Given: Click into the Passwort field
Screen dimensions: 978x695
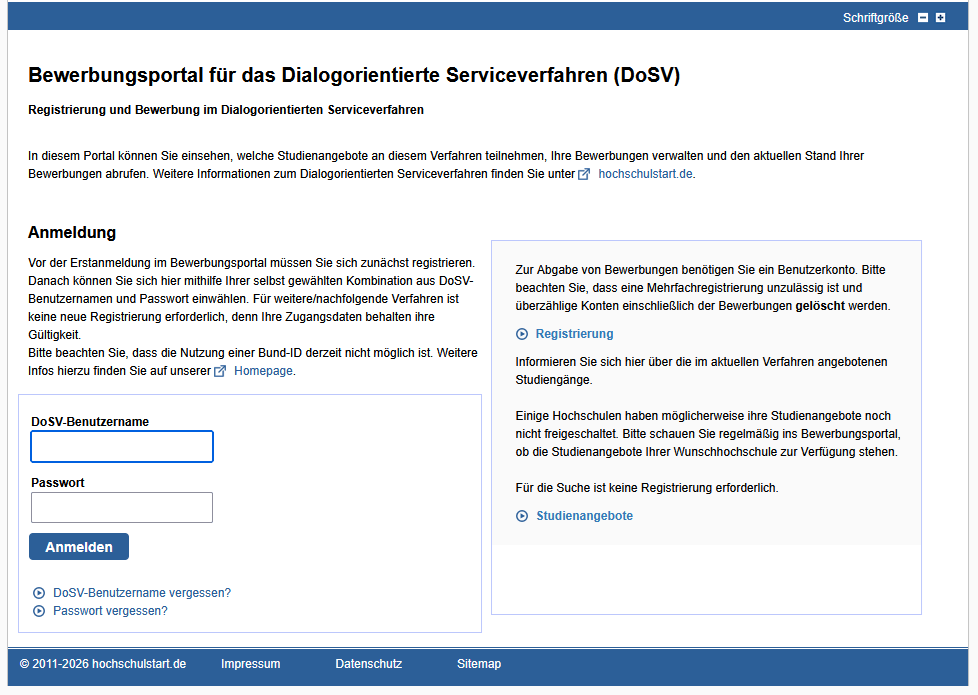Looking at the screenshot, I should point(122,508).
